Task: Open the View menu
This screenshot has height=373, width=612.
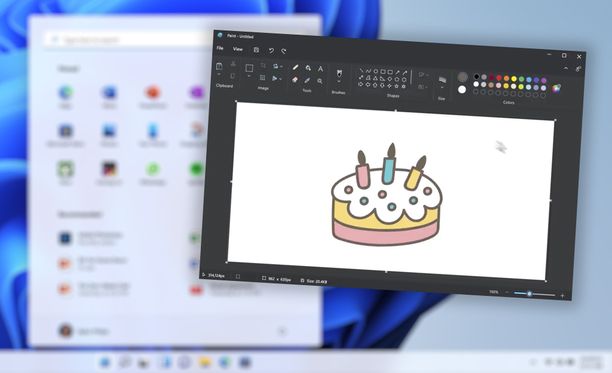Action: coord(238,49)
